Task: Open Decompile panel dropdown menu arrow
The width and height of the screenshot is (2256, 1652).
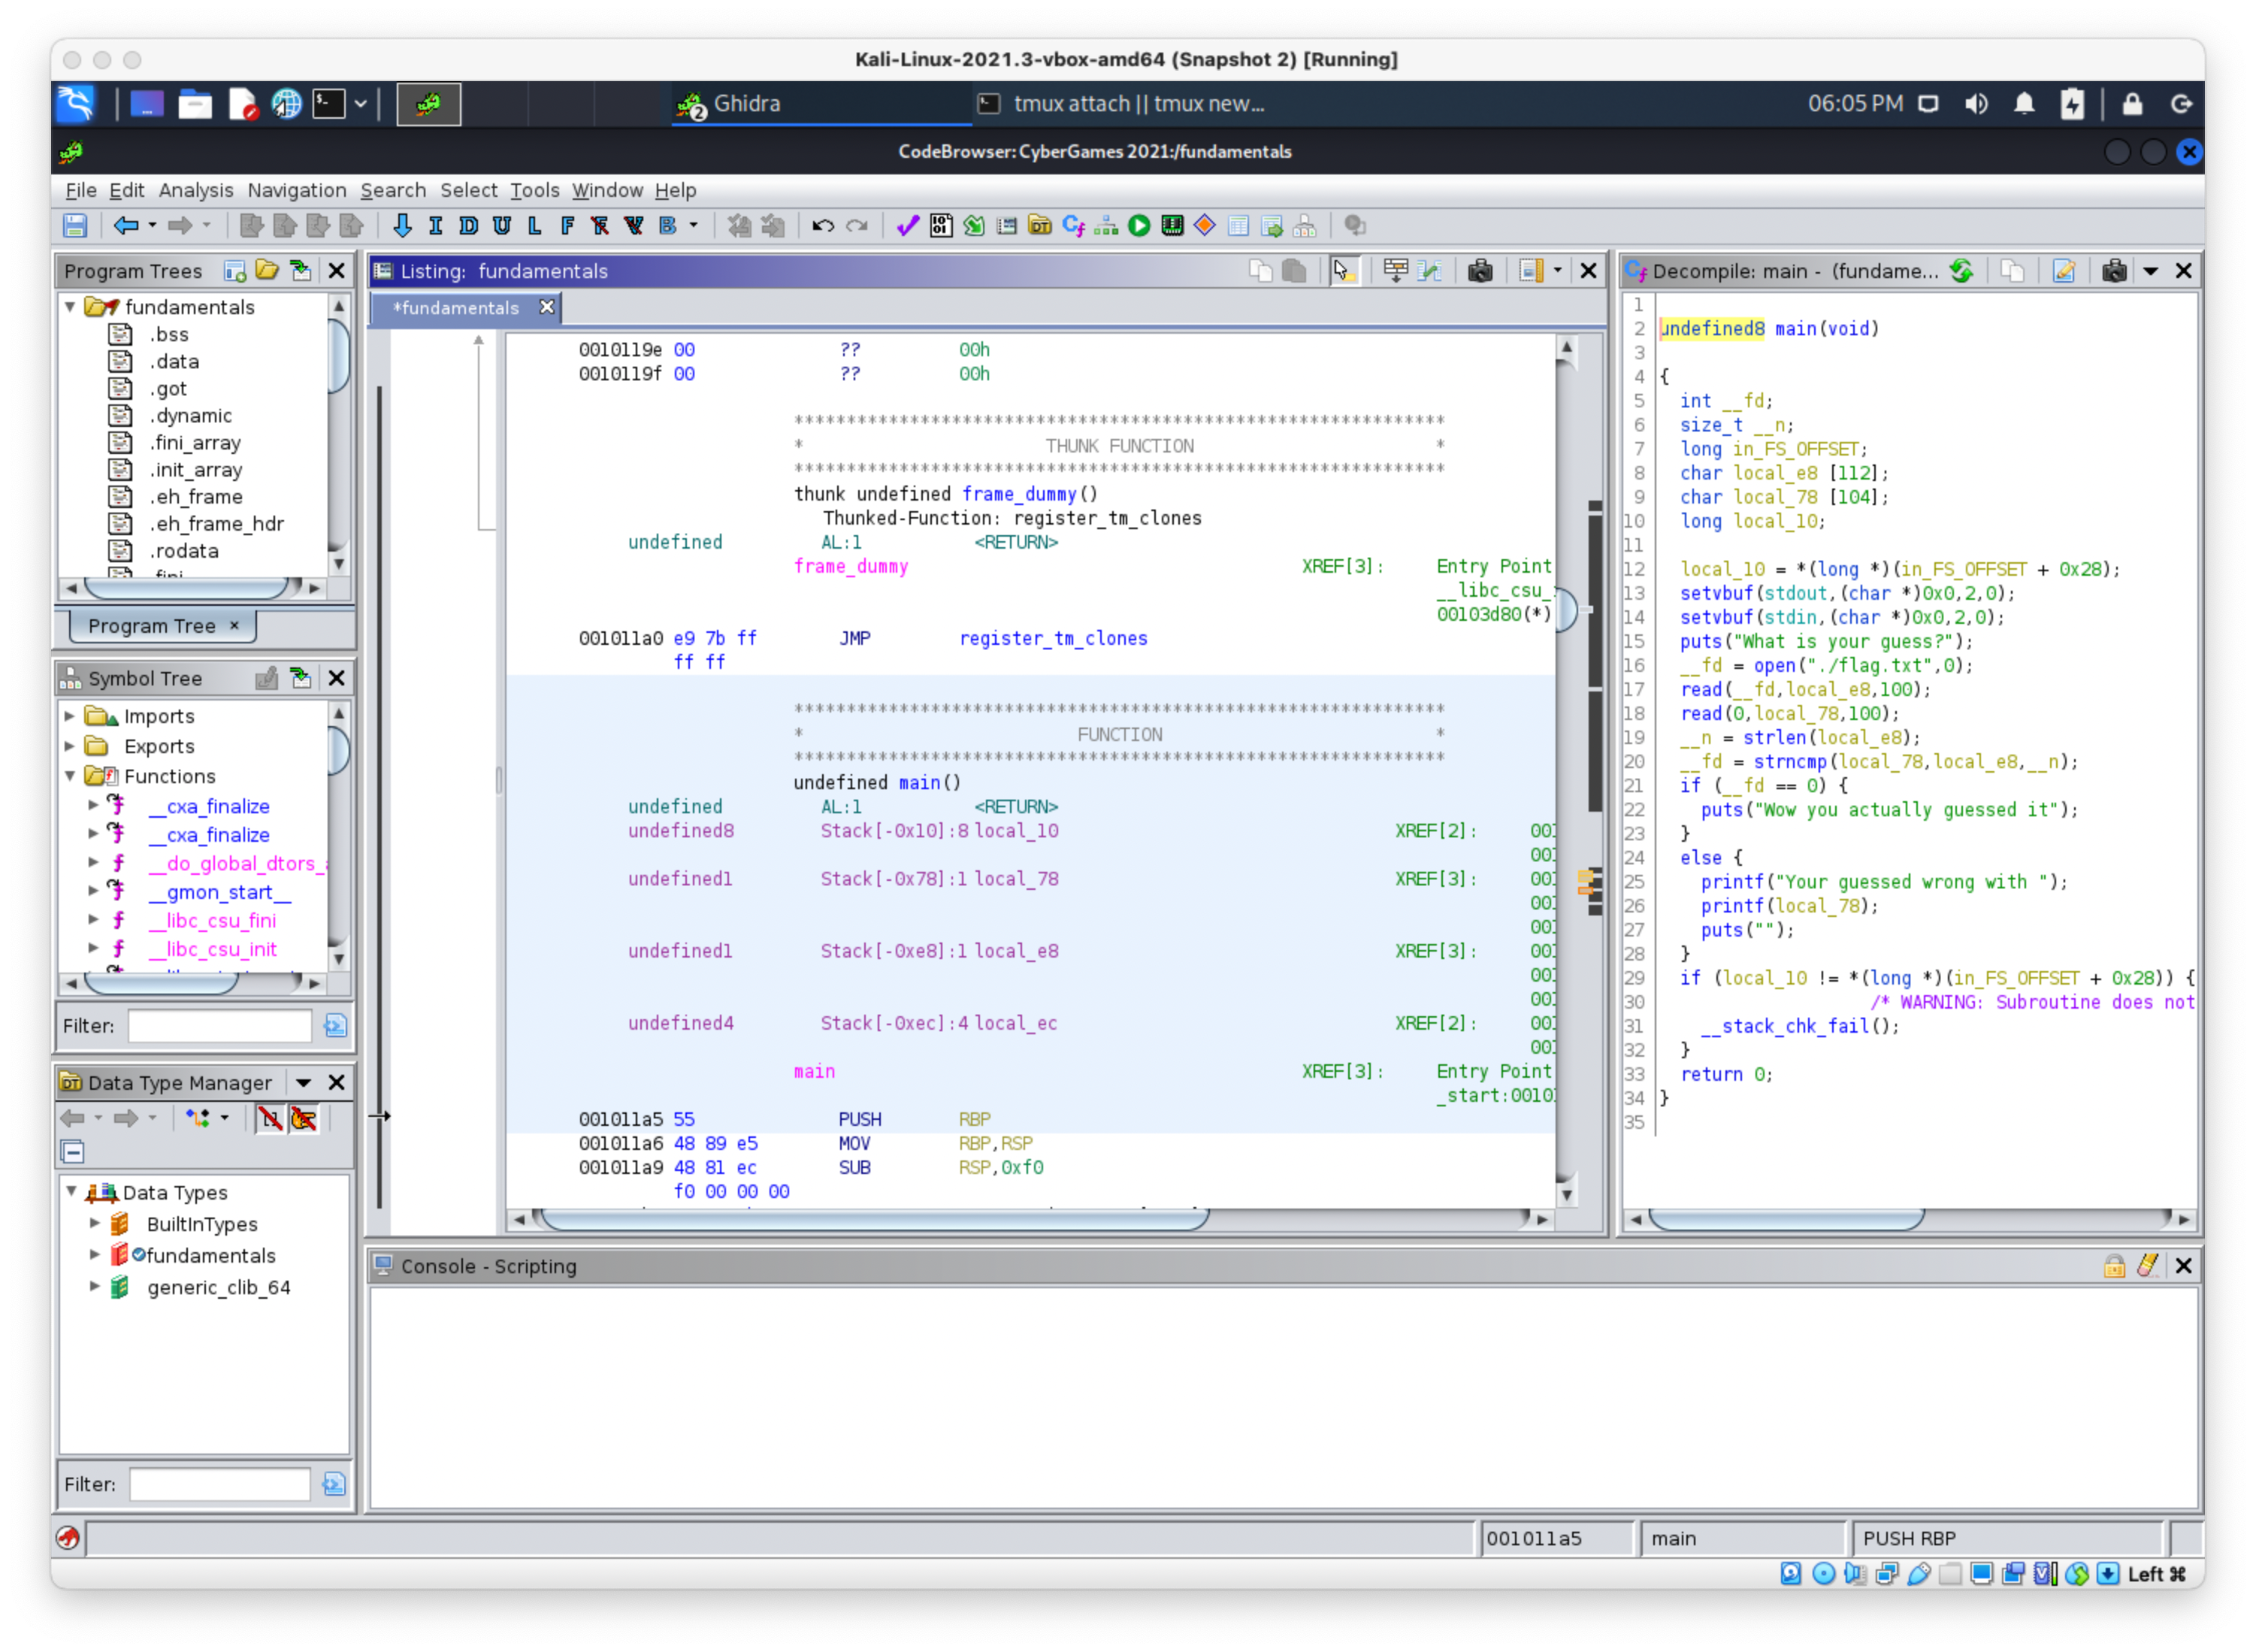Action: click(2151, 271)
